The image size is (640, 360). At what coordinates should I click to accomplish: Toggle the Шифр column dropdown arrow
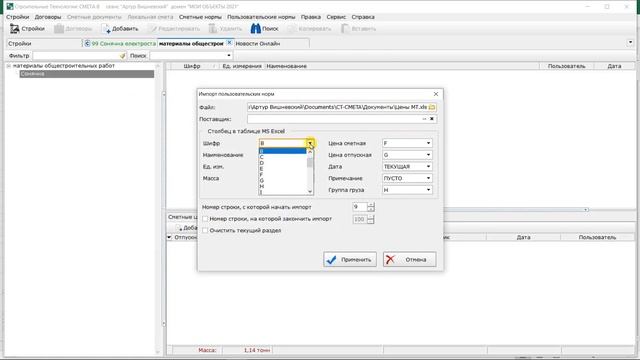coord(310,143)
